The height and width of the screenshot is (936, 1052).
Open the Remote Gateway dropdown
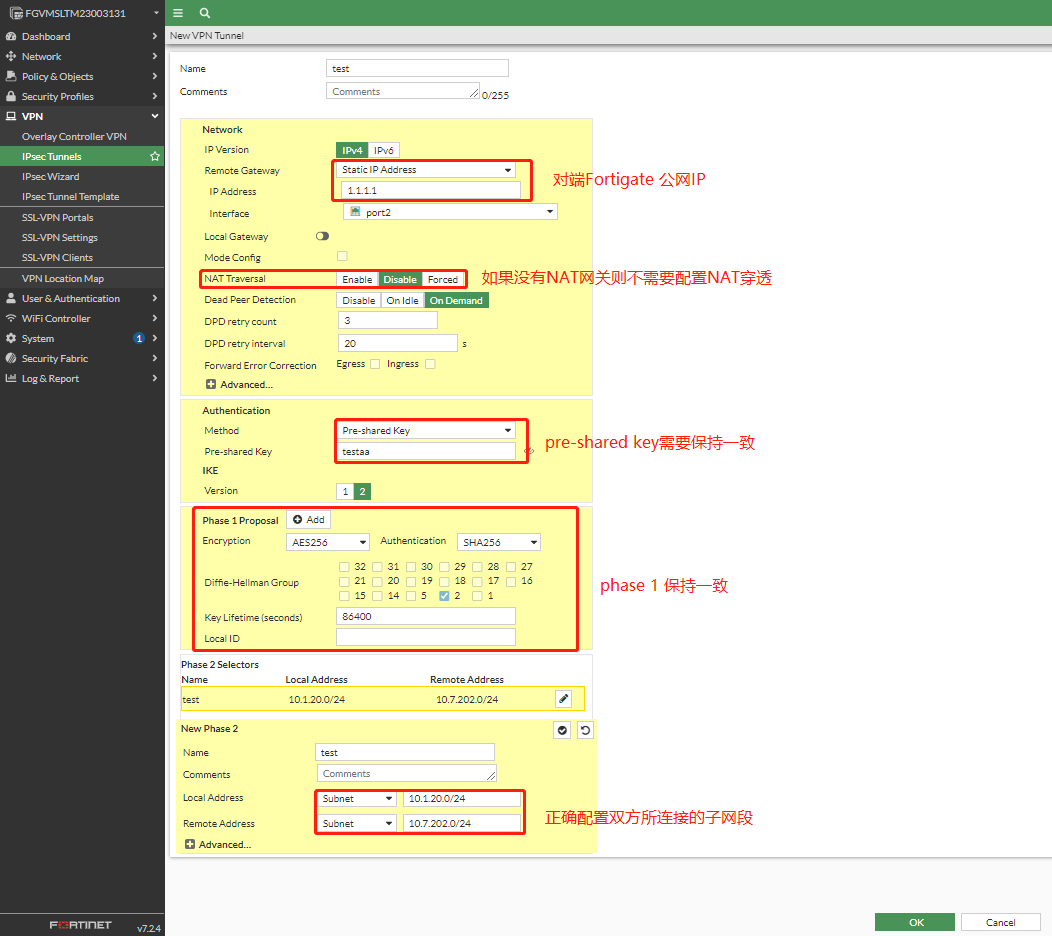(426, 170)
